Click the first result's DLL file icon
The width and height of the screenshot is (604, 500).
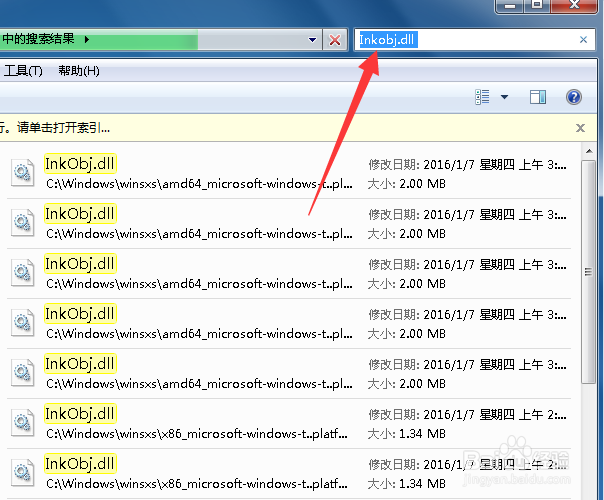[22, 173]
